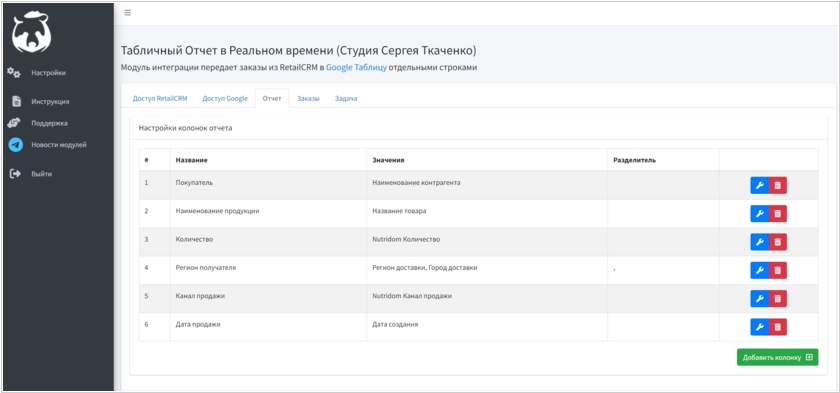Edit the Наименование продукции column wrench icon
Image resolution: width=840 pixels, height=393 pixels.
click(x=759, y=214)
